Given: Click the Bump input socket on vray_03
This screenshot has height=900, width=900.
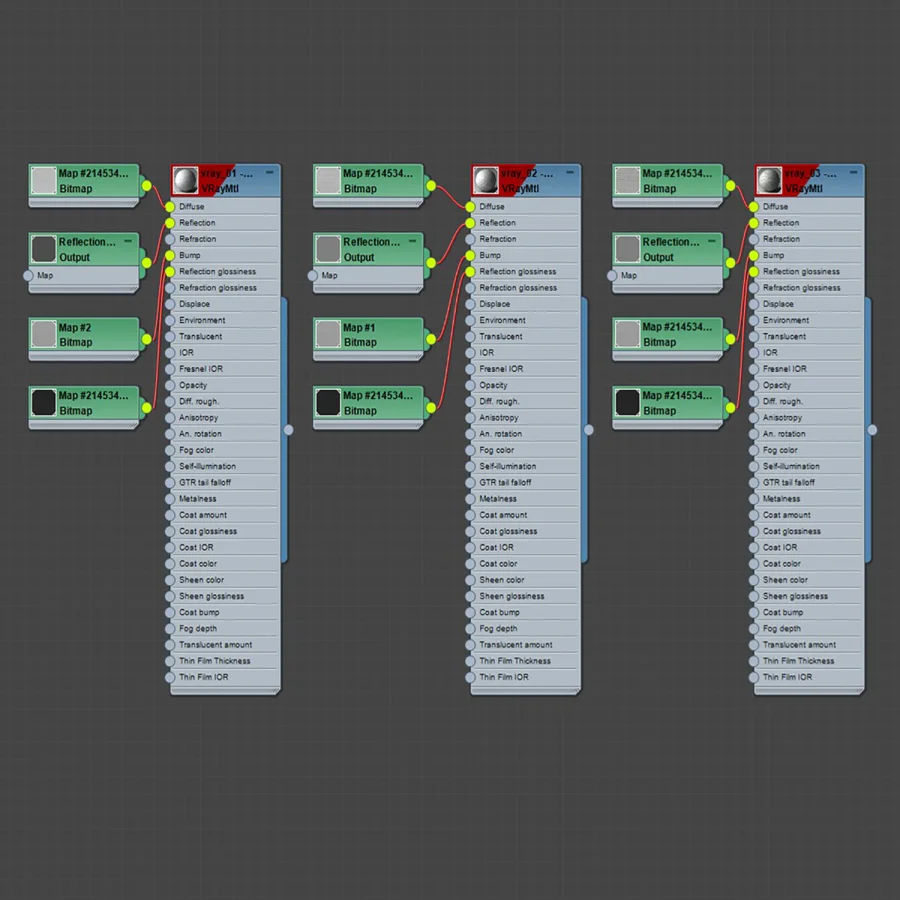Looking at the screenshot, I should pyautogui.click(x=754, y=255).
